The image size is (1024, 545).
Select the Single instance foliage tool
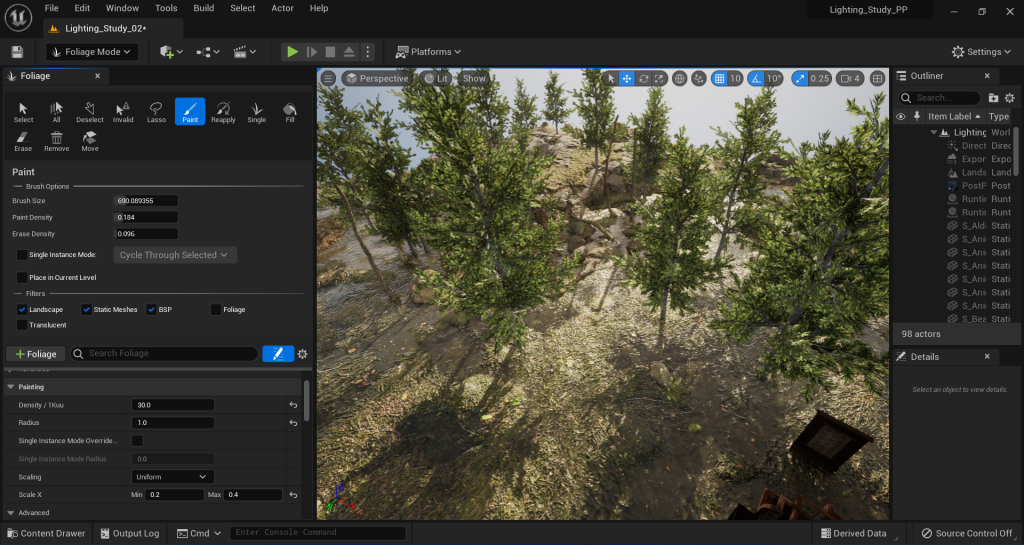pos(256,112)
